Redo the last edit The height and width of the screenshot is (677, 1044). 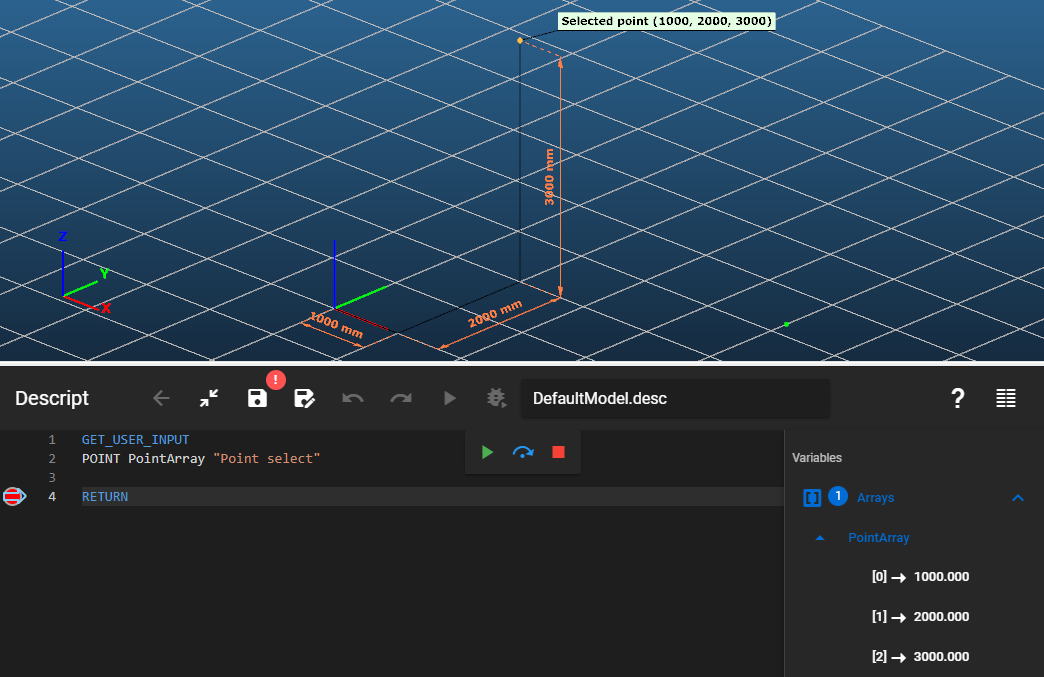tap(401, 398)
